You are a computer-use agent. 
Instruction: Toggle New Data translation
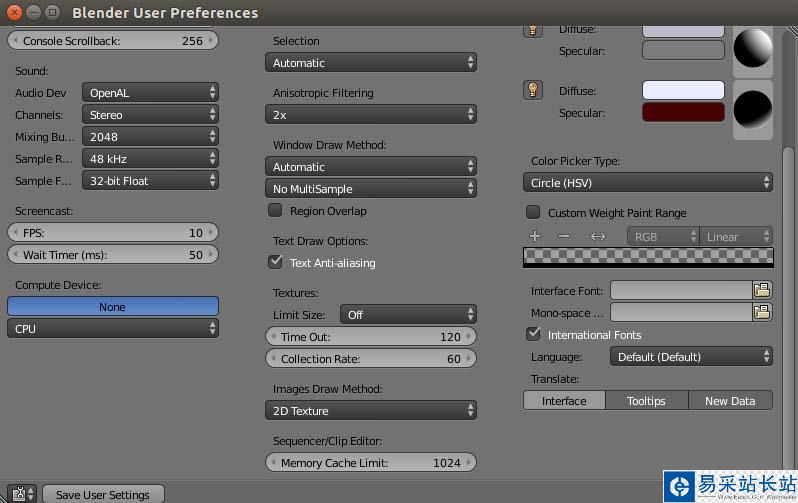pyautogui.click(x=730, y=401)
